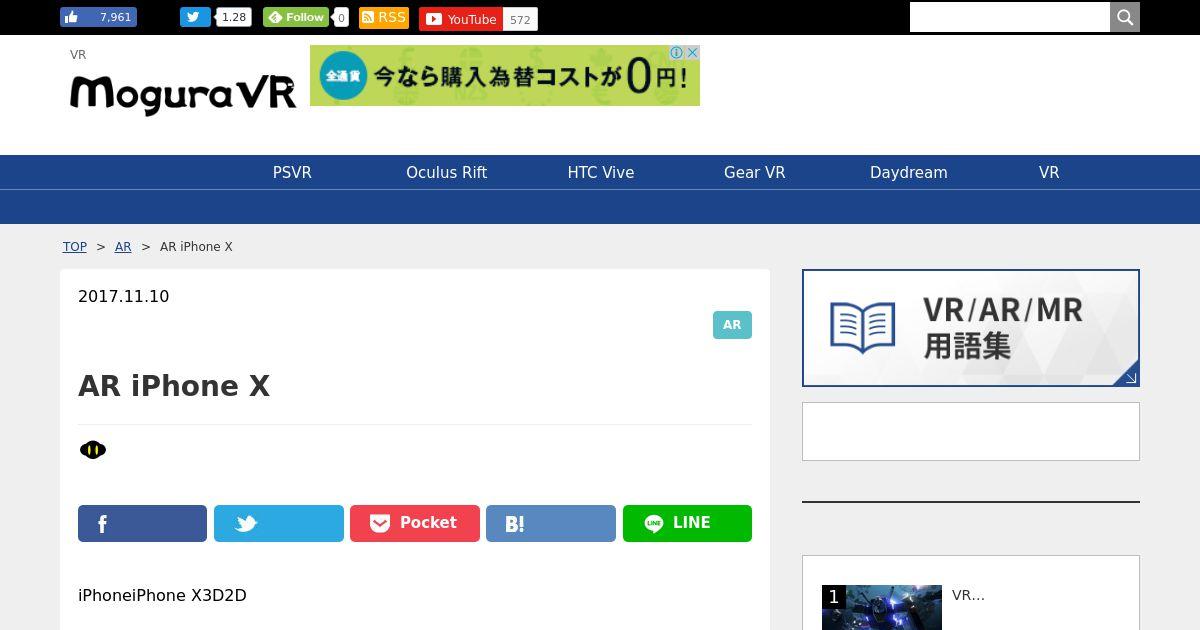Share article on Twitter
This screenshot has width=1200, height=630.
[279, 524]
